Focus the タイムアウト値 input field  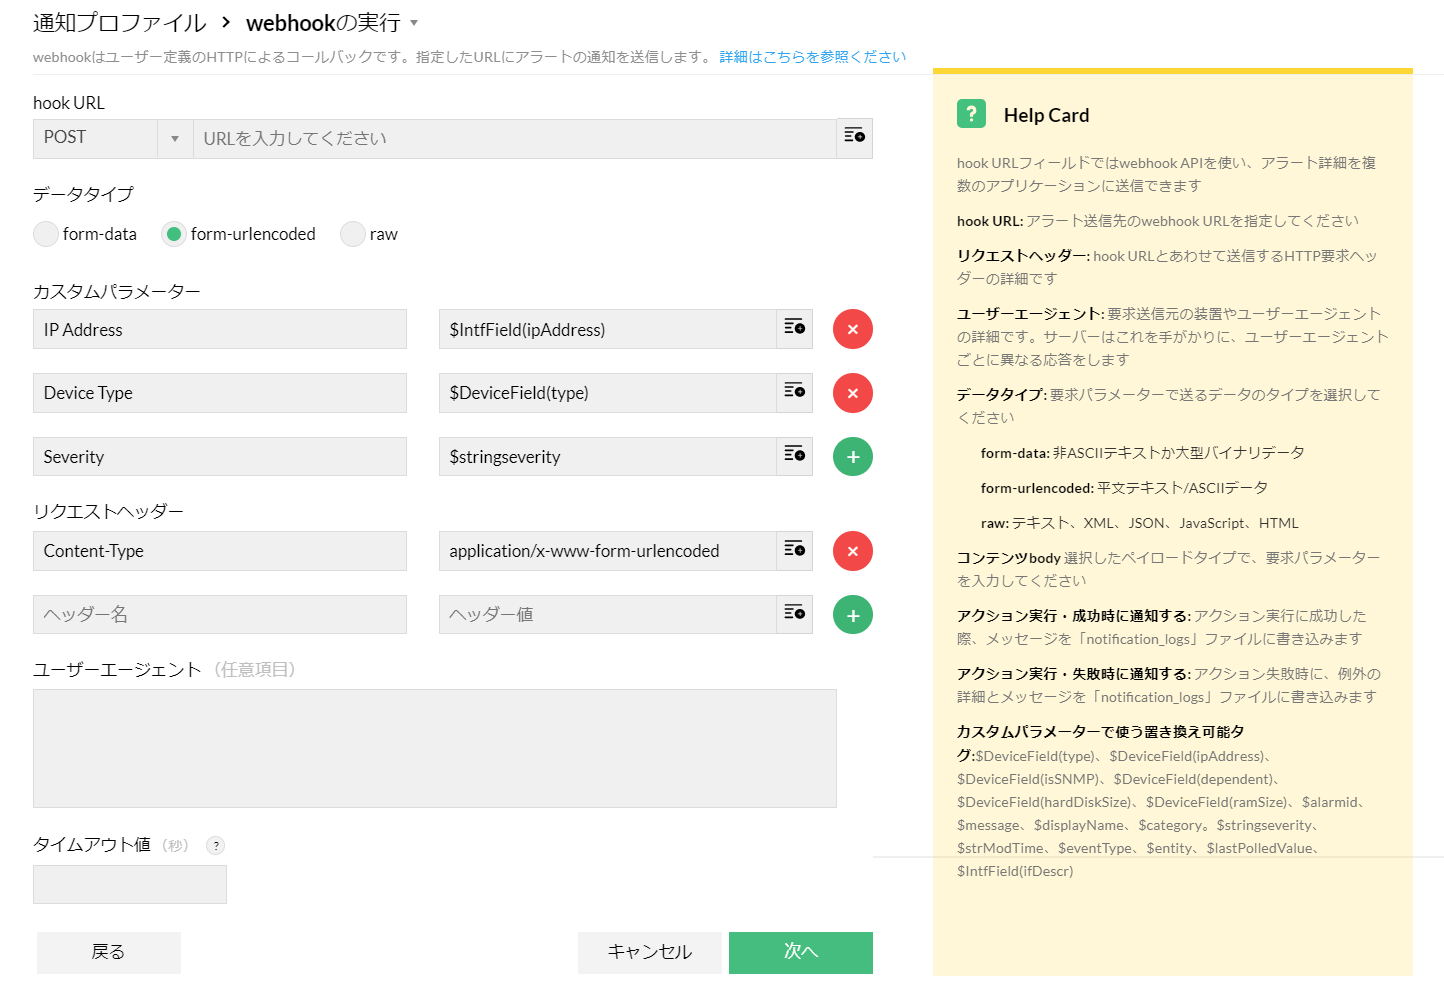point(130,885)
